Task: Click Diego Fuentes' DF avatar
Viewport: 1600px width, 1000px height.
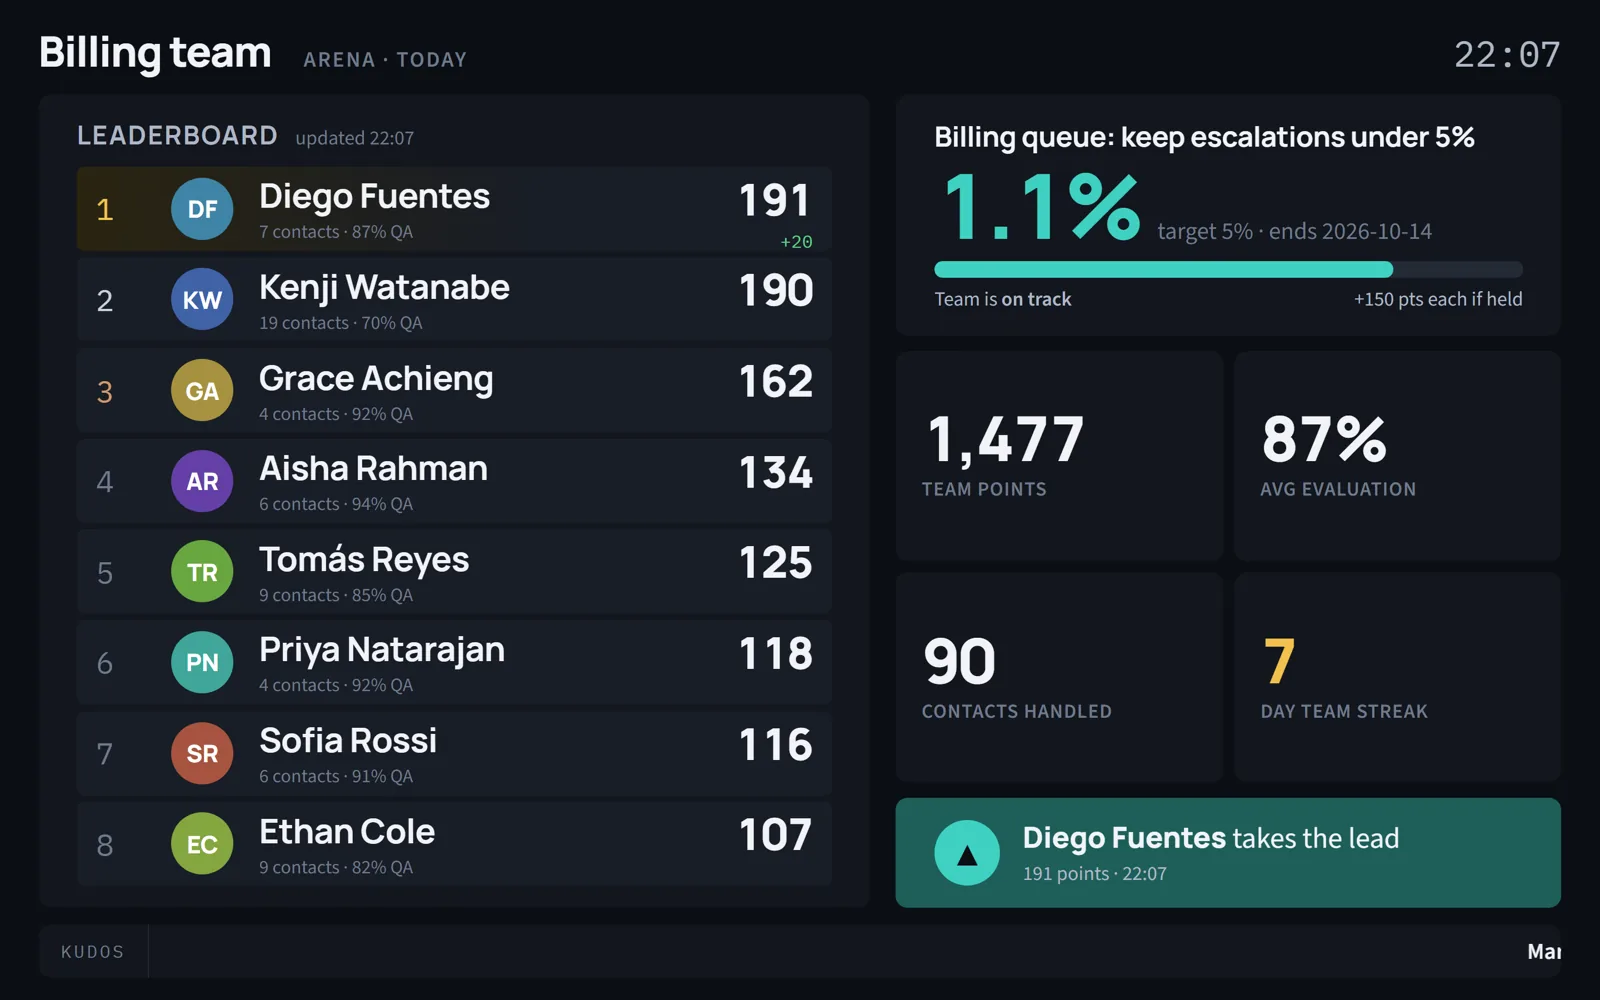Action: pyautogui.click(x=202, y=209)
